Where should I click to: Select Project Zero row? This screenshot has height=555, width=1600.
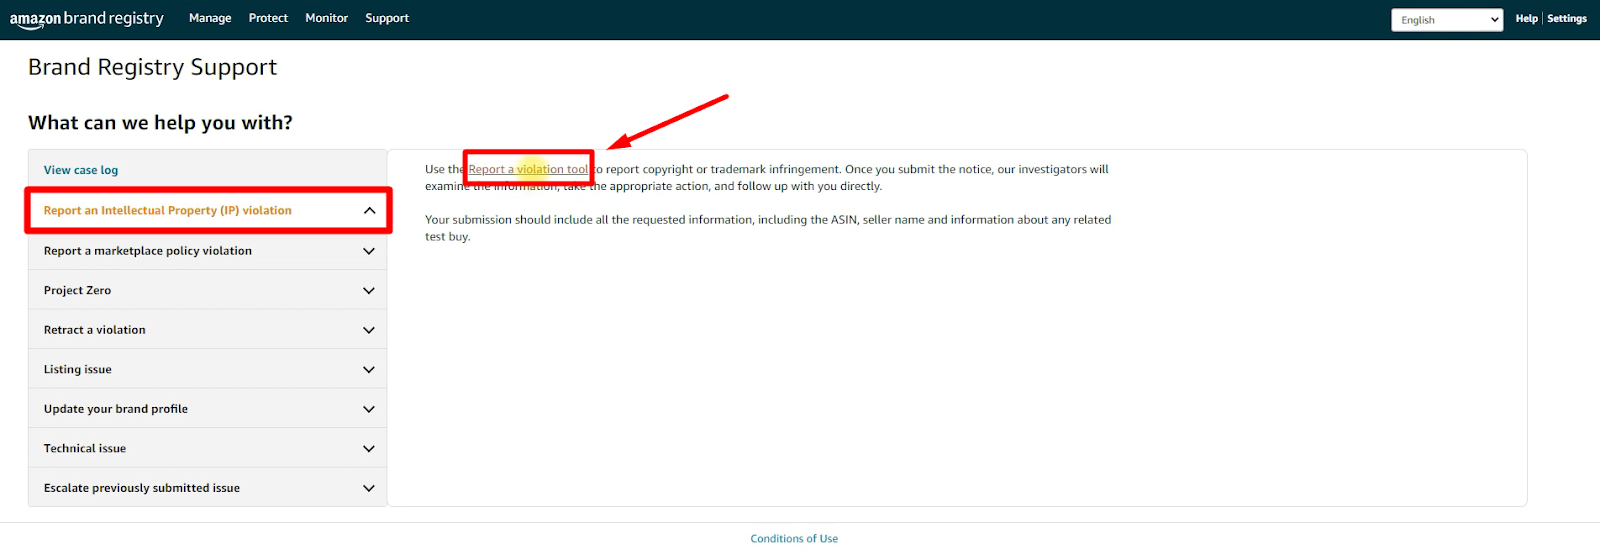click(x=208, y=290)
